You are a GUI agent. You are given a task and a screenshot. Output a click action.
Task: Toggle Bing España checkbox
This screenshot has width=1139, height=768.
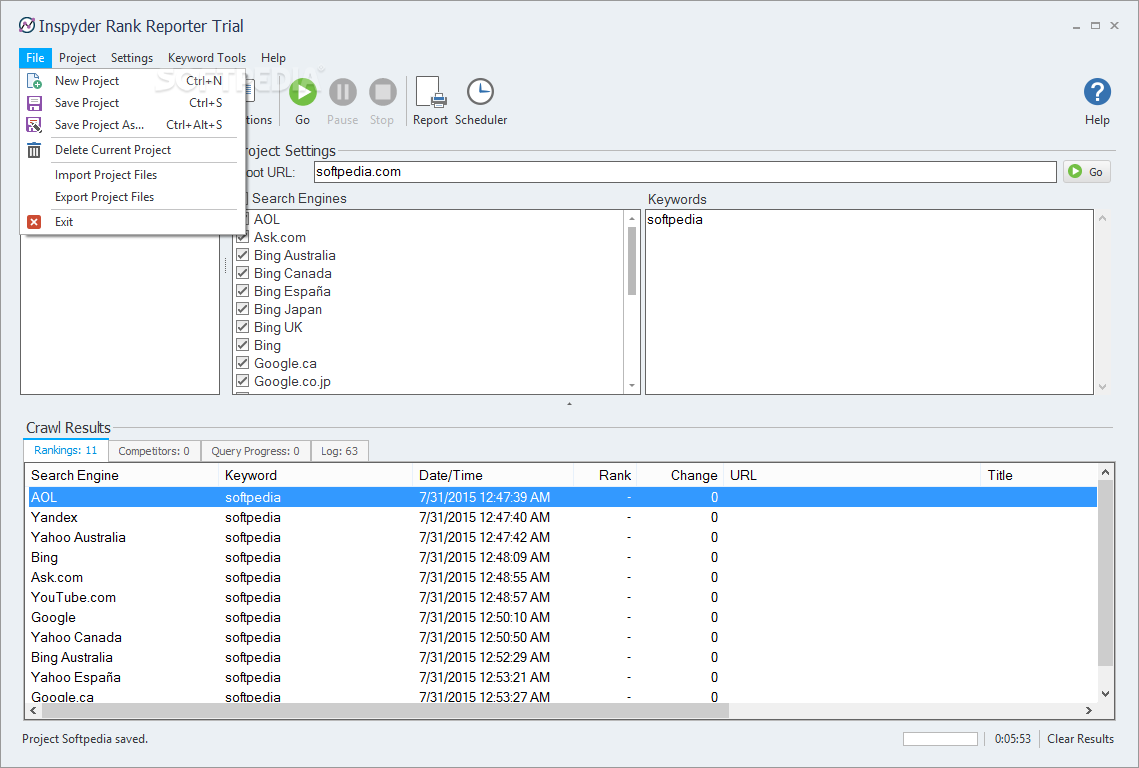pos(243,291)
